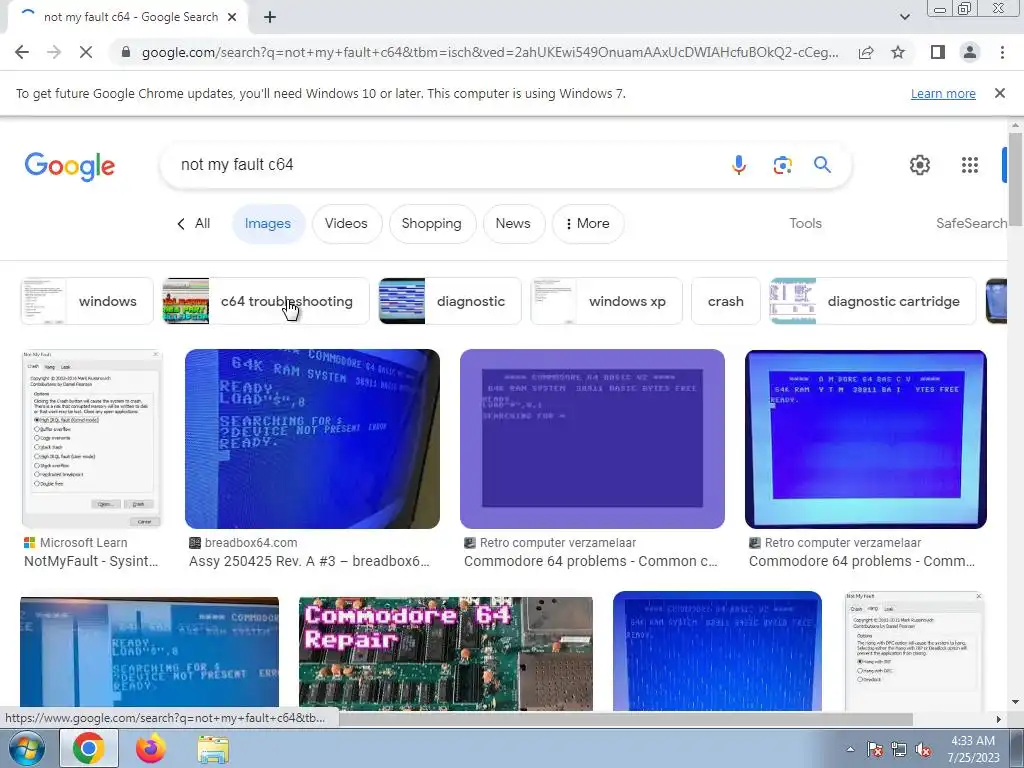The width and height of the screenshot is (1024, 768).
Task: Open File Explorer from the taskbar
Action: click(x=213, y=750)
